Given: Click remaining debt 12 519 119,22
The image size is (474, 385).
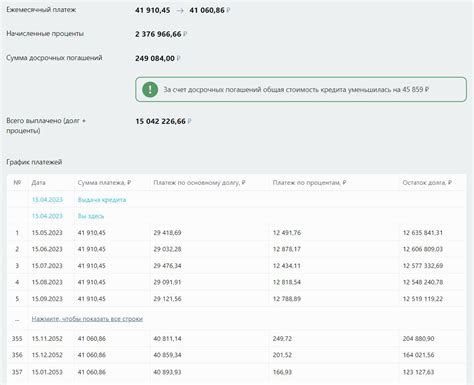Looking at the screenshot, I should click(423, 299).
